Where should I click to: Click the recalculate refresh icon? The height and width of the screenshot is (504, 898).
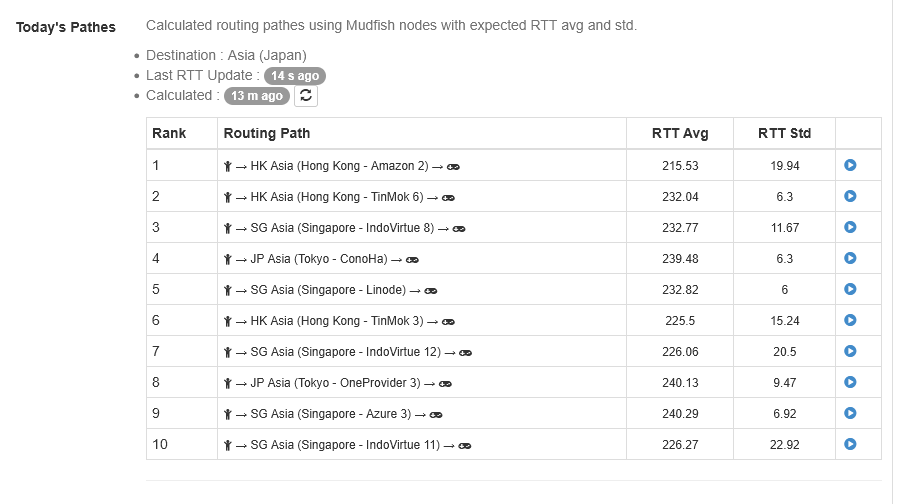point(306,96)
